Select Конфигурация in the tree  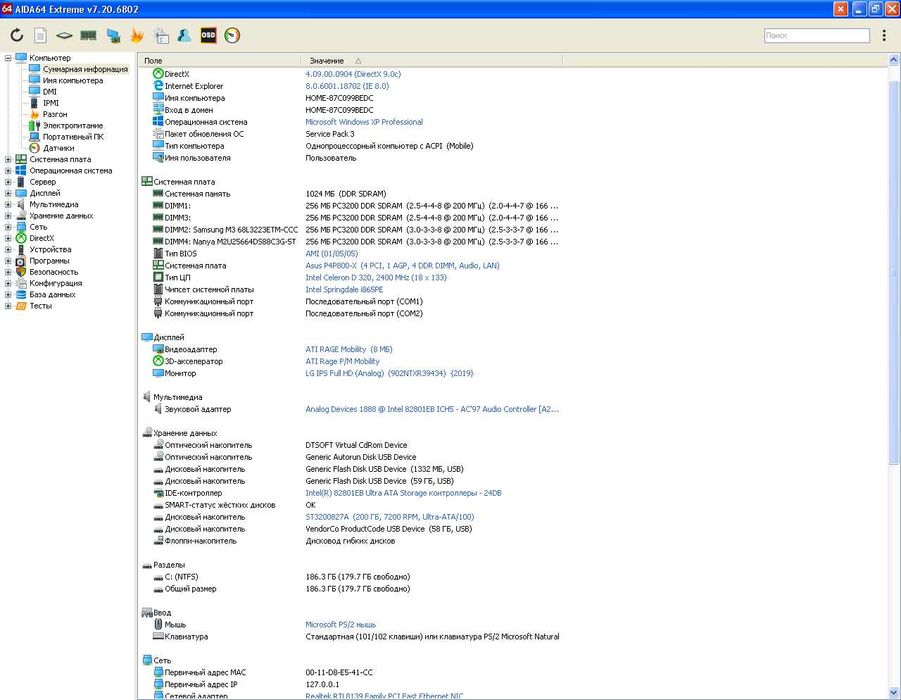(x=56, y=283)
